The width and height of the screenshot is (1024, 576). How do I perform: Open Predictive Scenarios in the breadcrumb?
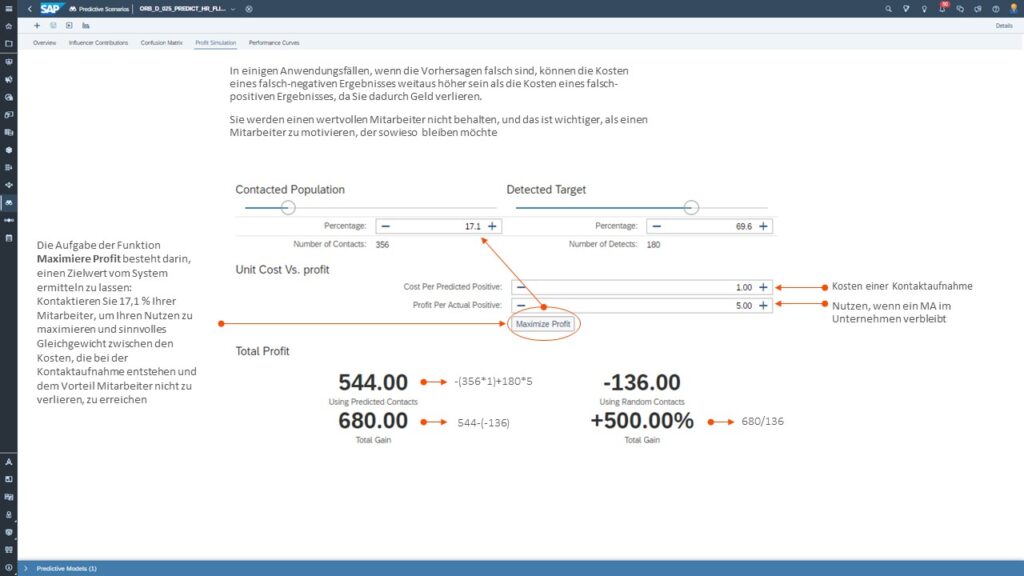[x=103, y=9]
